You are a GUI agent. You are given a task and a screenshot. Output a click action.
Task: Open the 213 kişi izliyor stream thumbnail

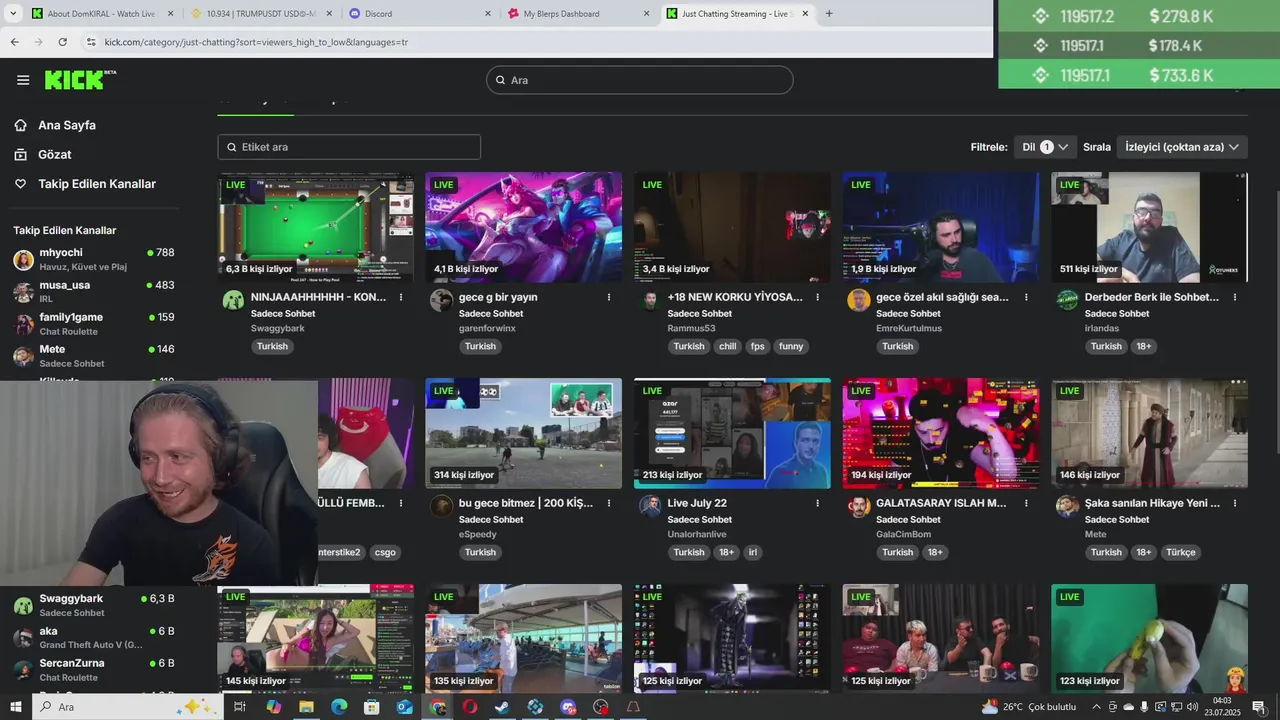pos(732,433)
